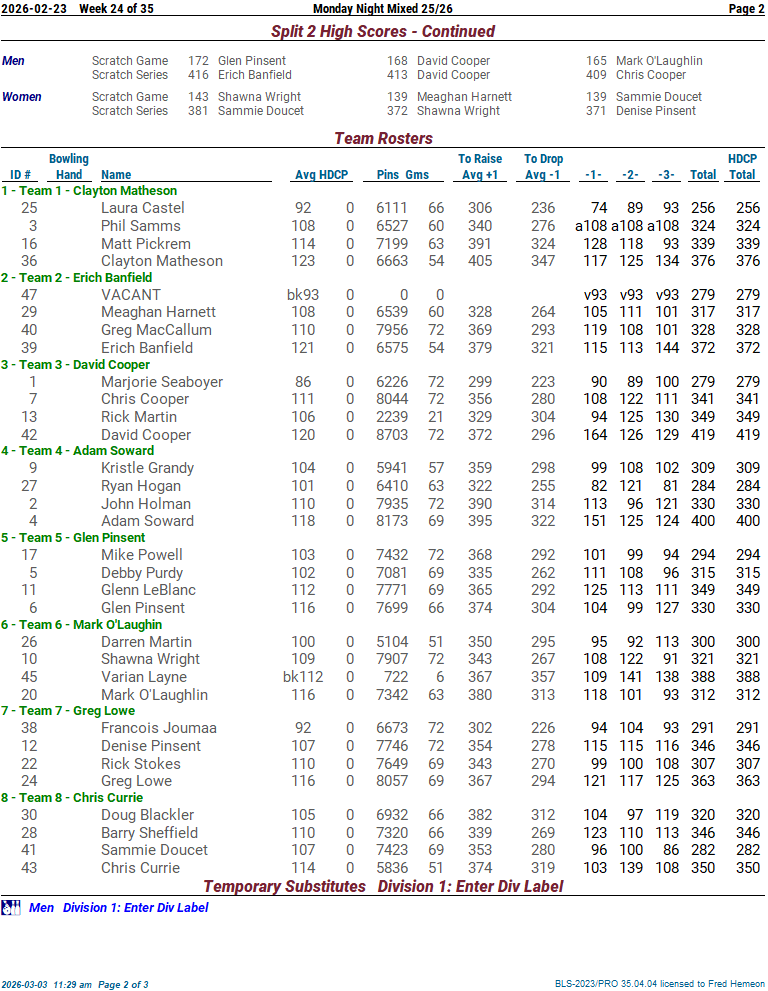The width and height of the screenshot is (768, 991).
Task: Click player name Varian Layne
Action: tap(144, 677)
